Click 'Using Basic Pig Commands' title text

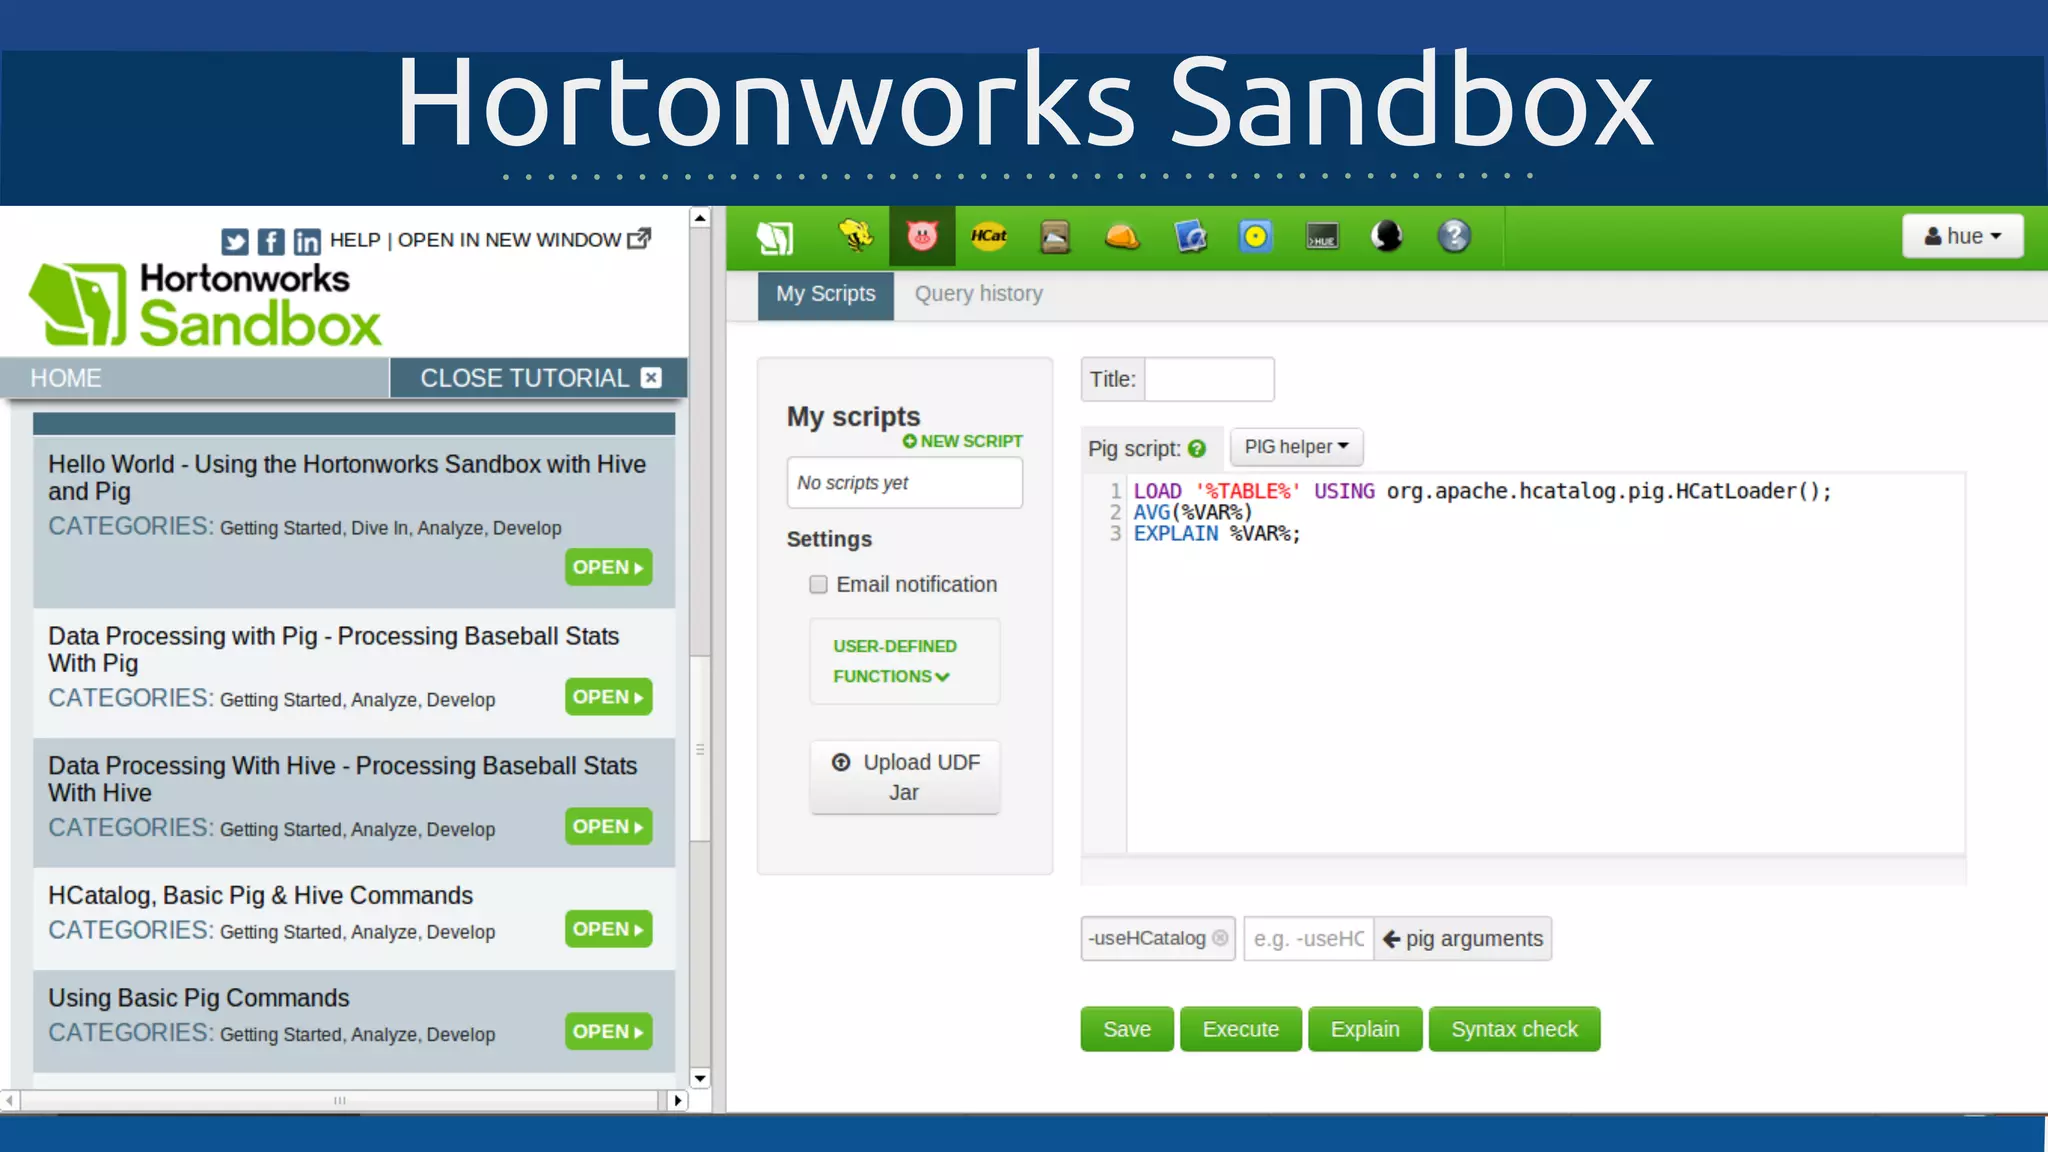[x=198, y=998]
